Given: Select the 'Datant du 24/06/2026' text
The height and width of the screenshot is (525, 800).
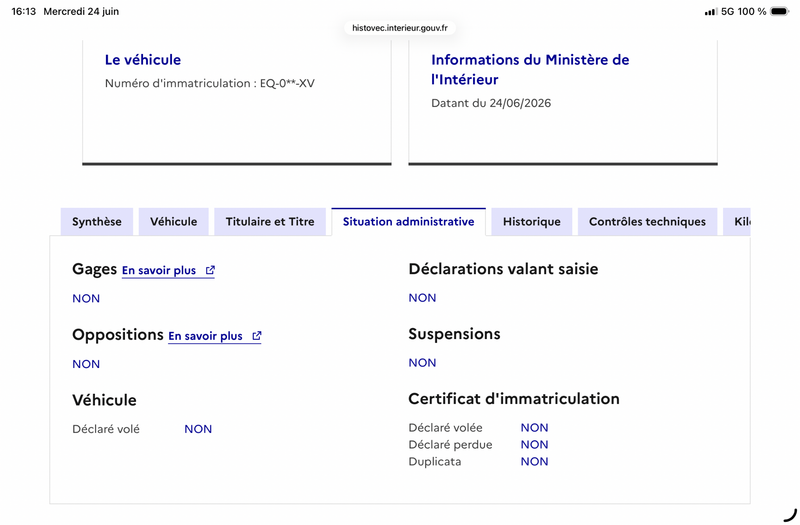Looking at the screenshot, I should click(491, 103).
